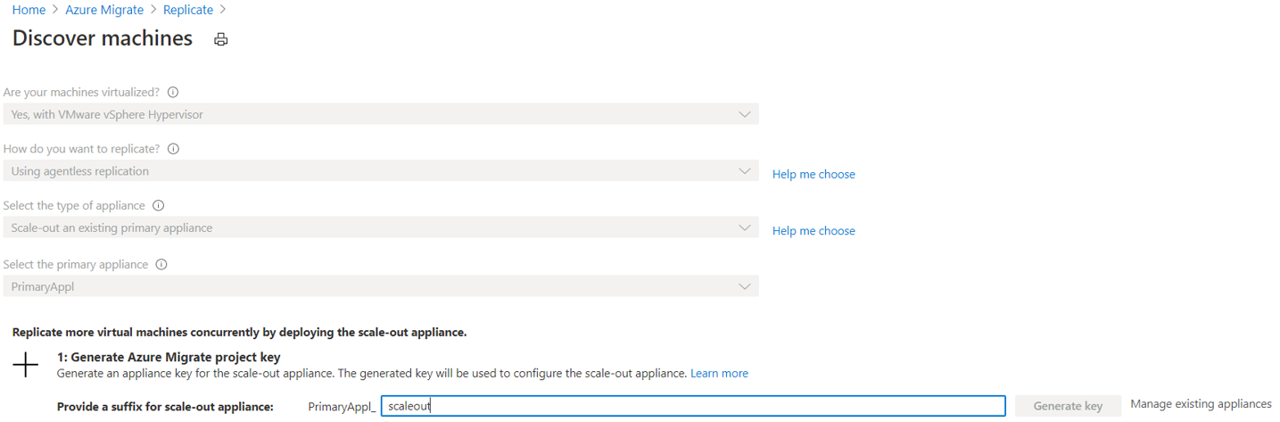Print the Discover machines page
The width and height of the screenshot is (1280, 422).
(221, 40)
